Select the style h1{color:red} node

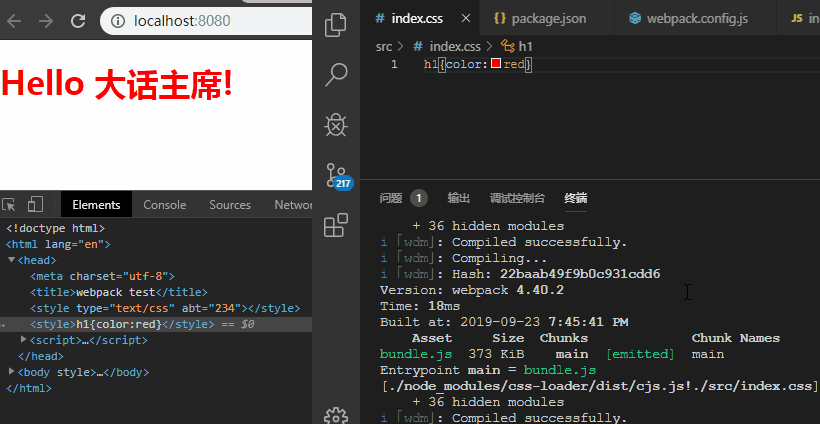122,324
